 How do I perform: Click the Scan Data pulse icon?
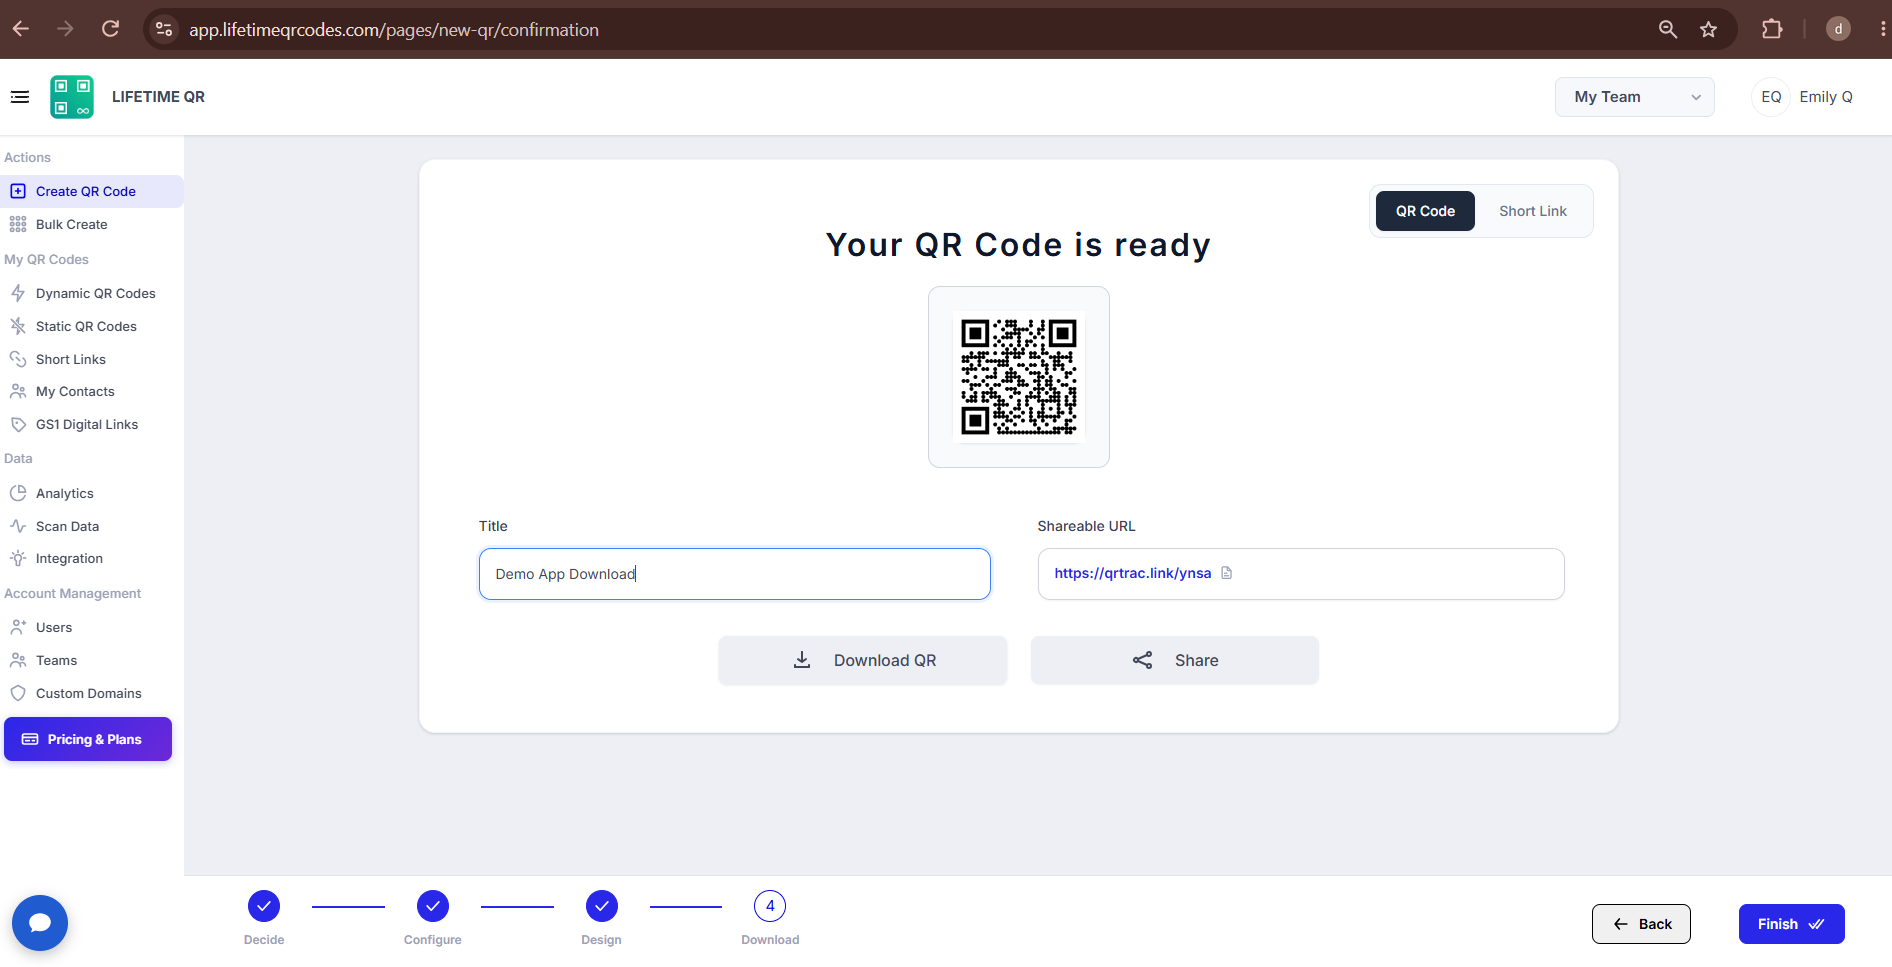click(x=18, y=526)
